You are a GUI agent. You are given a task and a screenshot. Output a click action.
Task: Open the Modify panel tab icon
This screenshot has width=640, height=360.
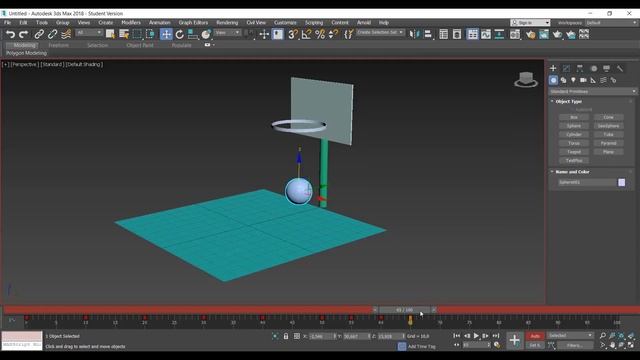coord(567,69)
